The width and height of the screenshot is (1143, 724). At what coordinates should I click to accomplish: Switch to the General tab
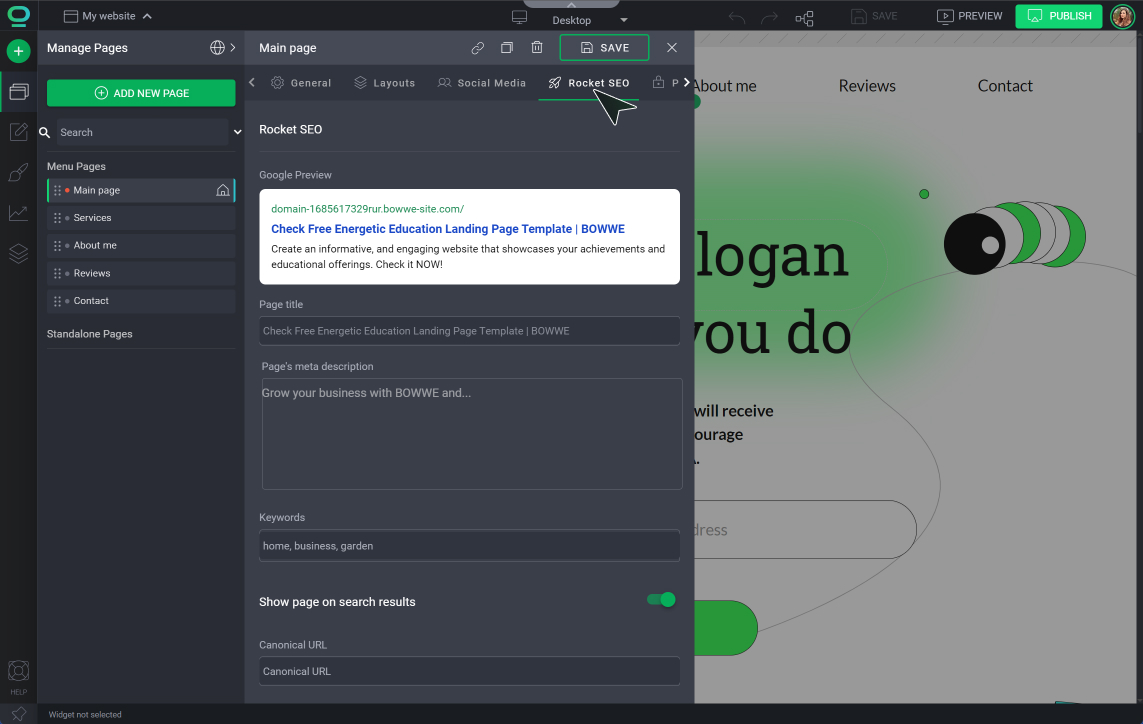point(301,83)
